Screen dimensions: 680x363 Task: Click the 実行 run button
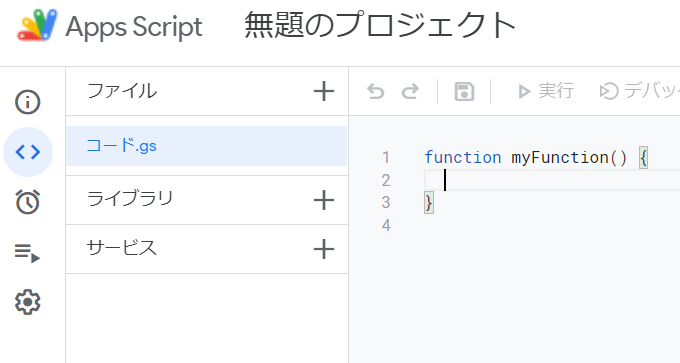click(x=546, y=91)
